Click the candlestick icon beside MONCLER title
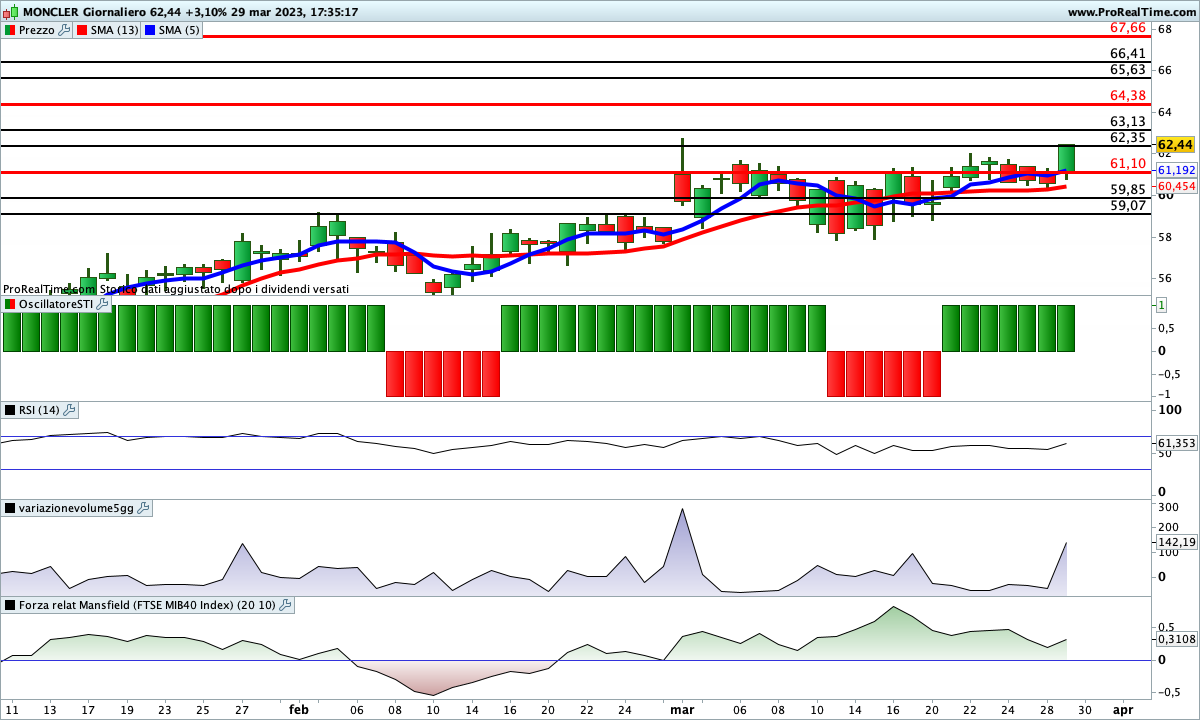Viewport: 1200px width, 720px height. (x=10, y=12)
